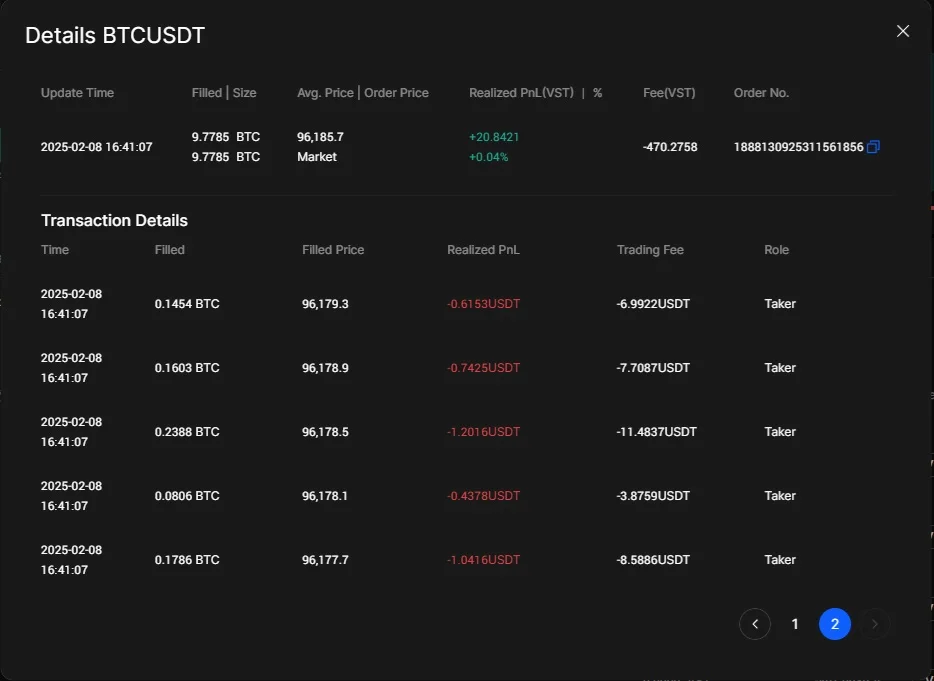The image size is (934, 681).
Task: Click Taker role in 96,177.7 row
Action: click(780, 560)
